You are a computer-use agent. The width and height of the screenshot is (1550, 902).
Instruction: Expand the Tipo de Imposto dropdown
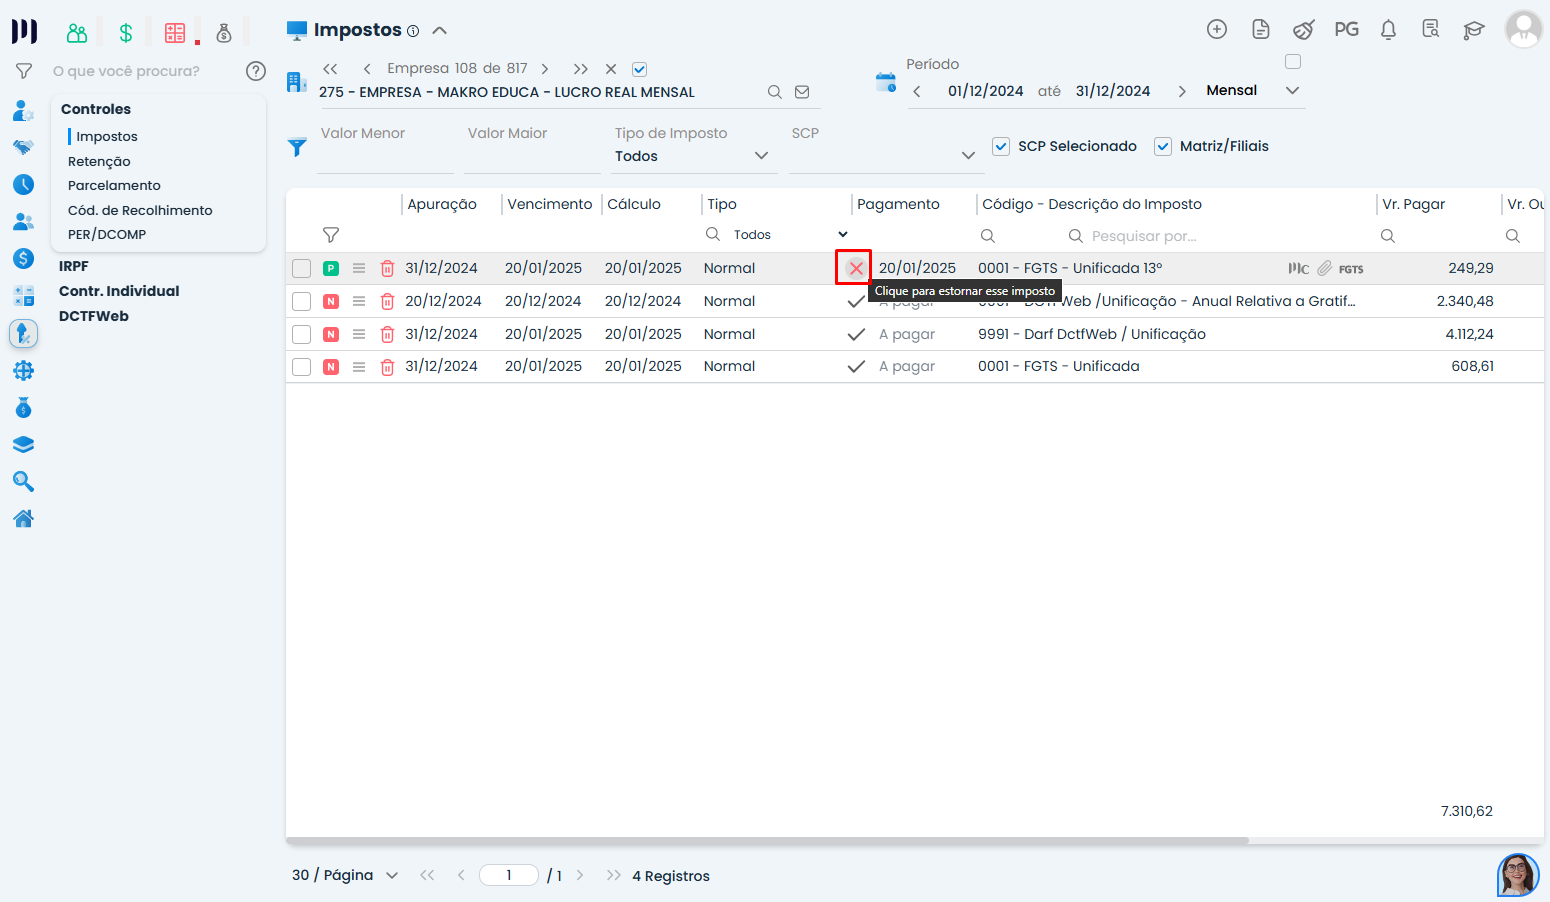761,156
